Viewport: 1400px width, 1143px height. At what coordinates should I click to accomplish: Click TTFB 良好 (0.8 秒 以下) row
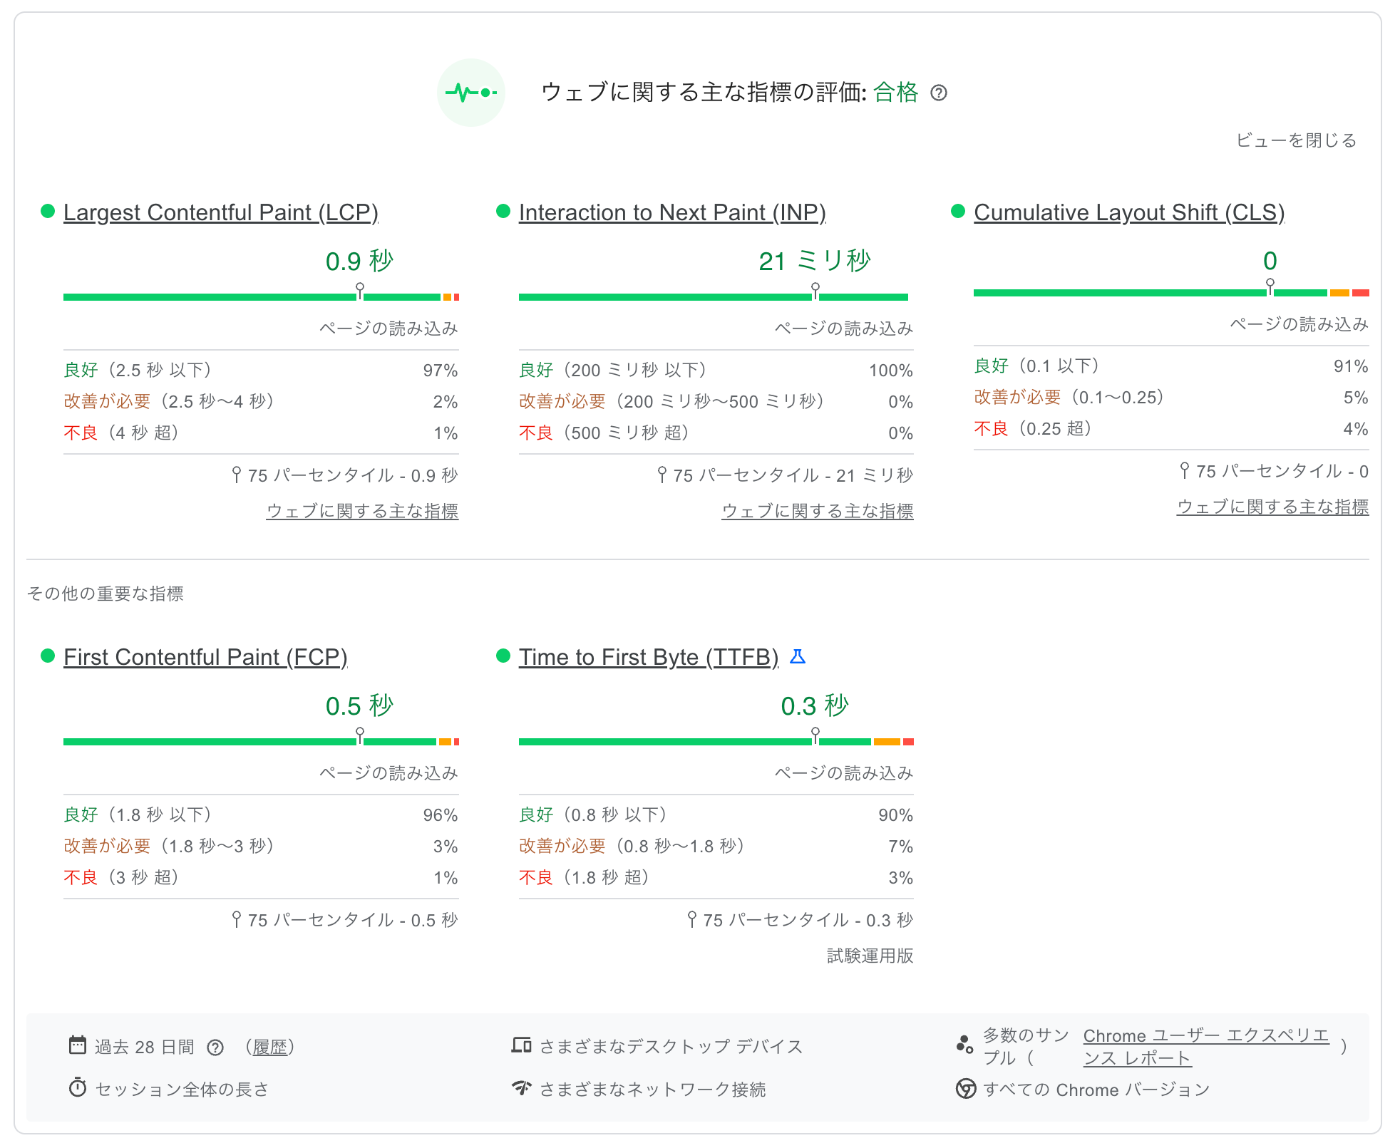coord(716,815)
